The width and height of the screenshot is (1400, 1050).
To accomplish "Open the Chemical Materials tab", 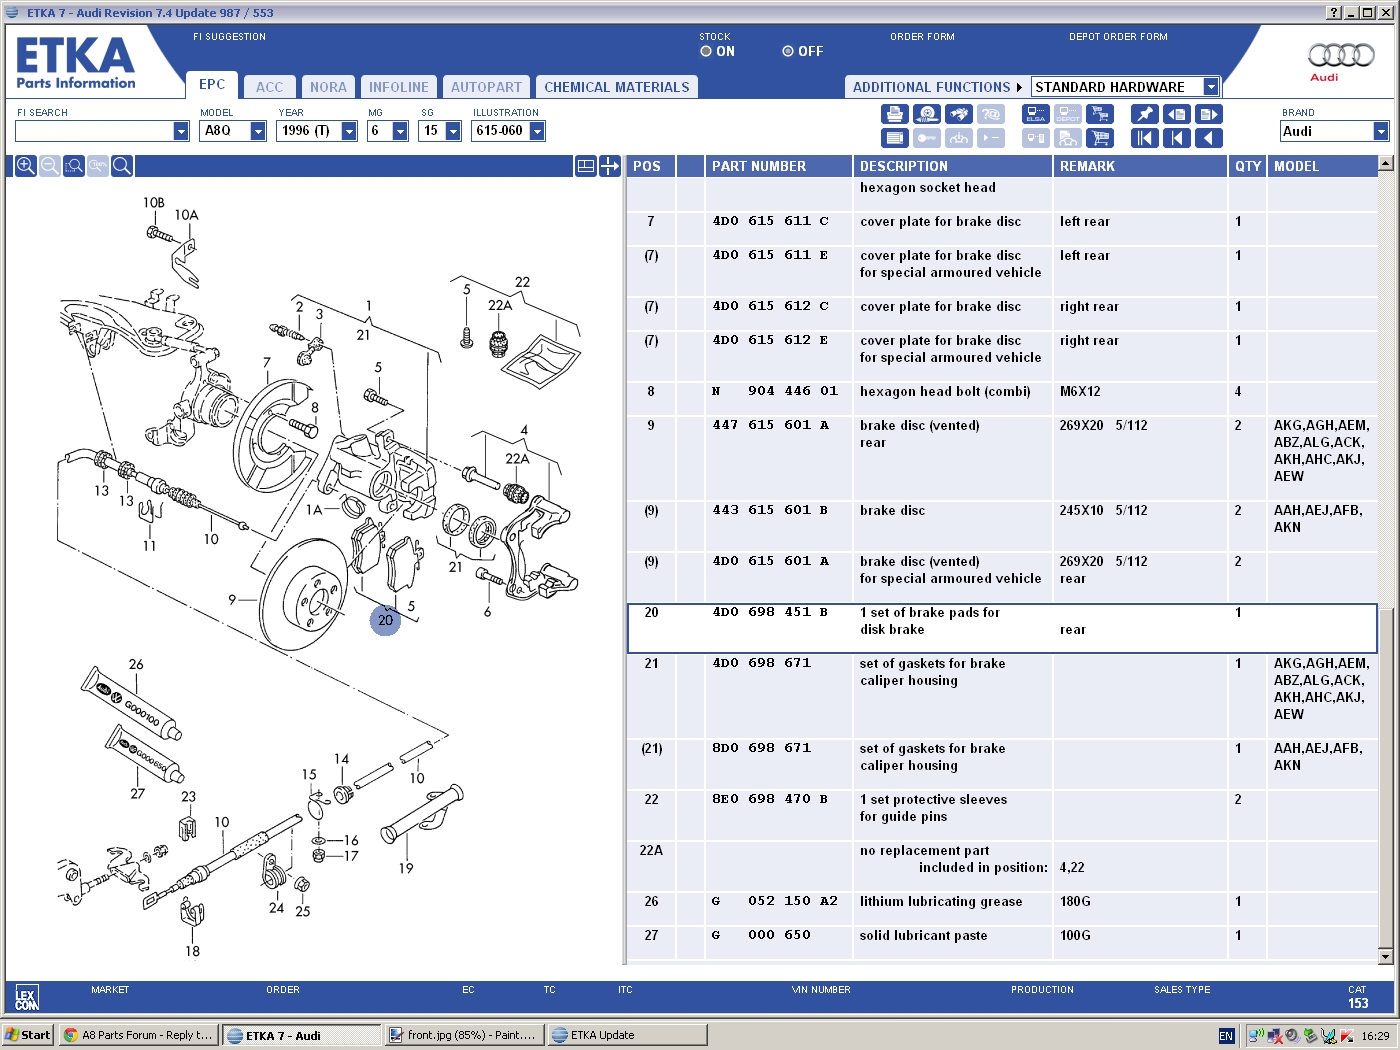I will [617, 87].
